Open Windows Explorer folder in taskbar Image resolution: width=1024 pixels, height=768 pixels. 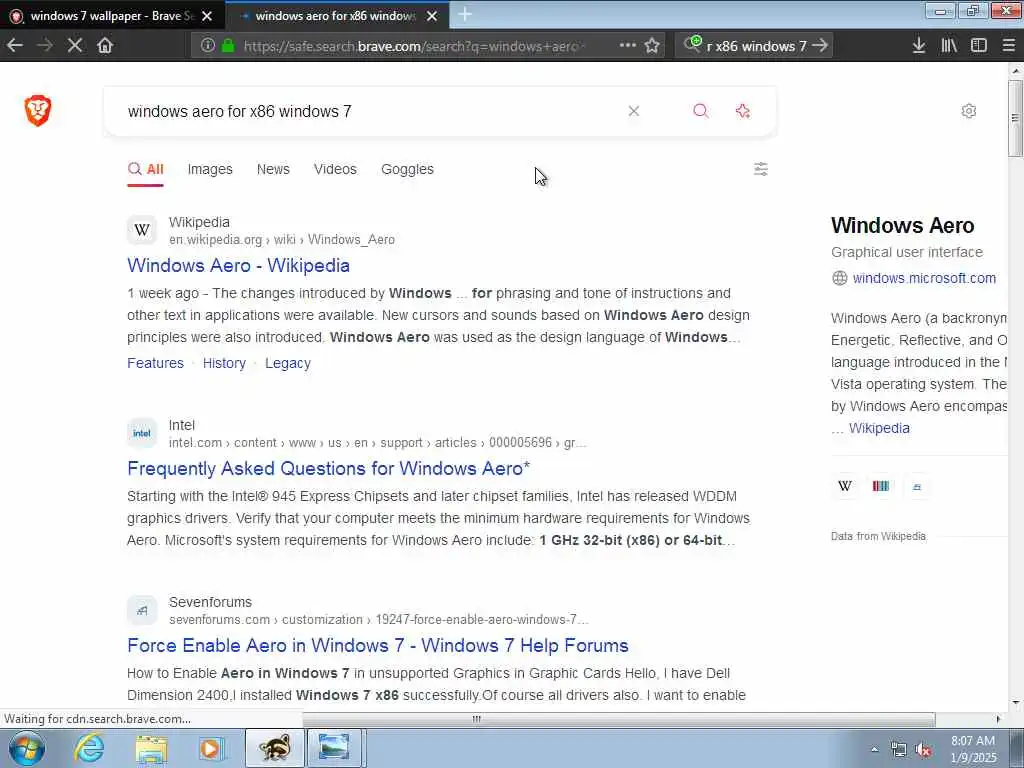click(151, 748)
